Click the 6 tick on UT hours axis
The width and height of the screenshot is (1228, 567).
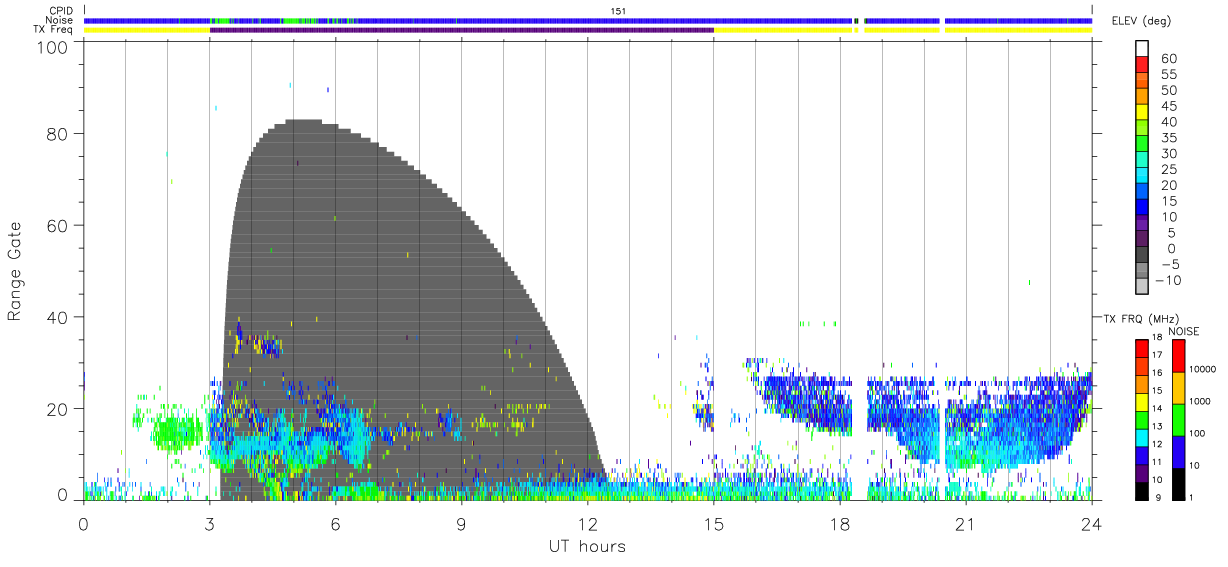[335, 522]
